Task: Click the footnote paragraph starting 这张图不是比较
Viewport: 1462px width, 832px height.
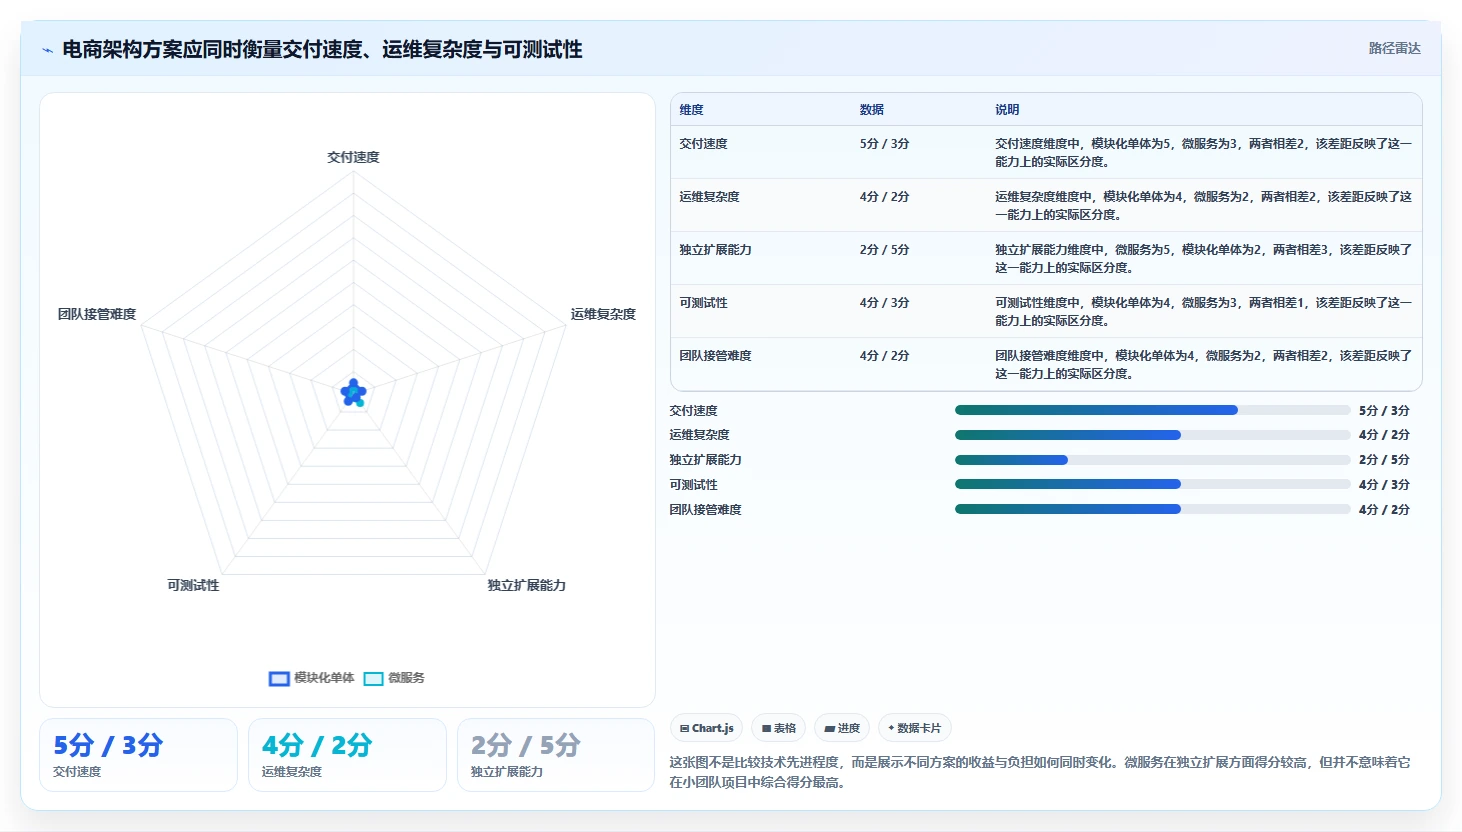Action: click(1040, 772)
